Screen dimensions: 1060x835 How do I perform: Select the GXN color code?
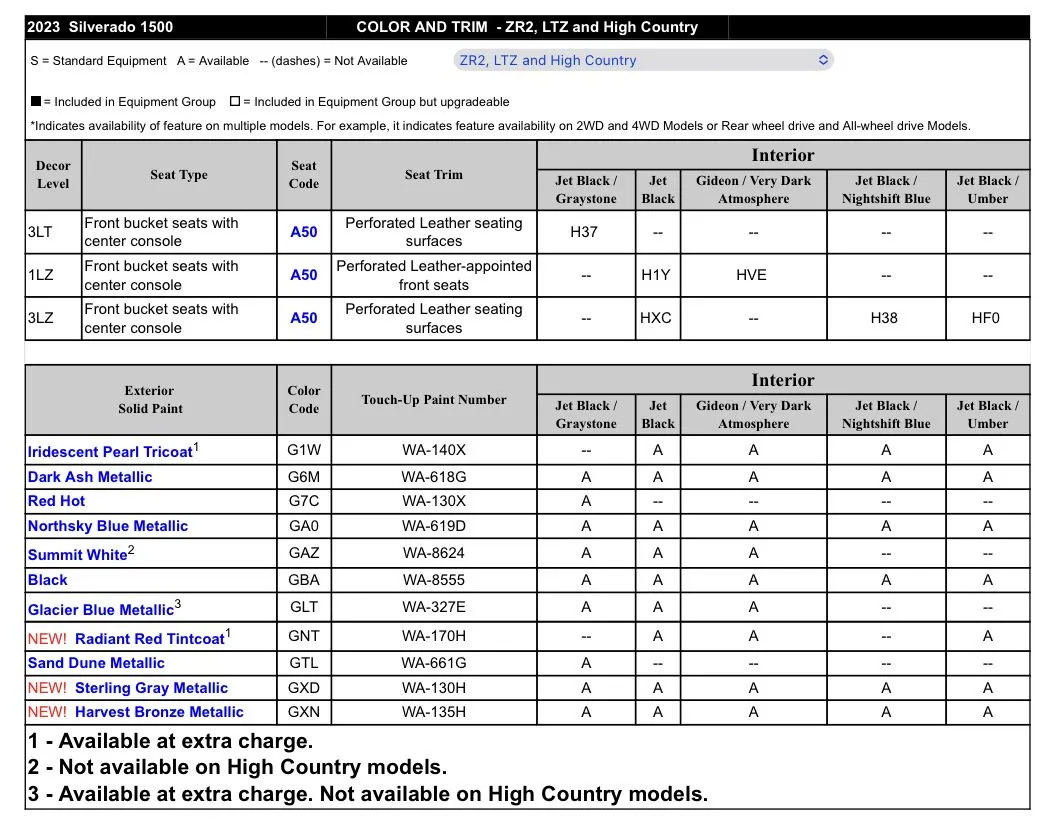(x=304, y=712)
